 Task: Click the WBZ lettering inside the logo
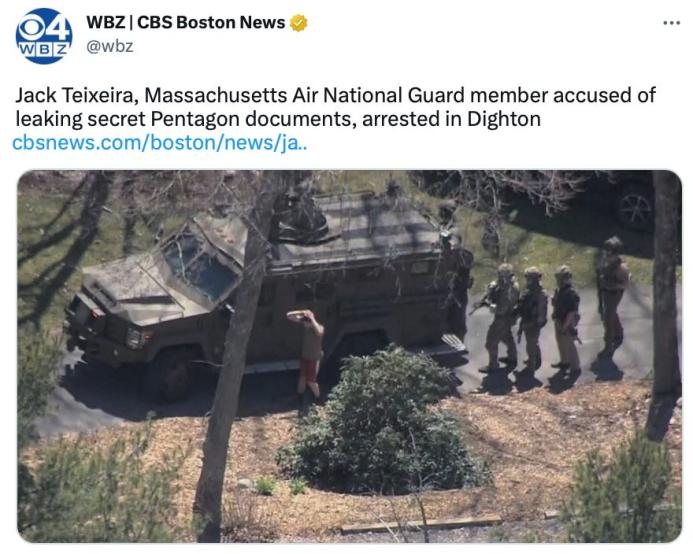click(44, 49)
